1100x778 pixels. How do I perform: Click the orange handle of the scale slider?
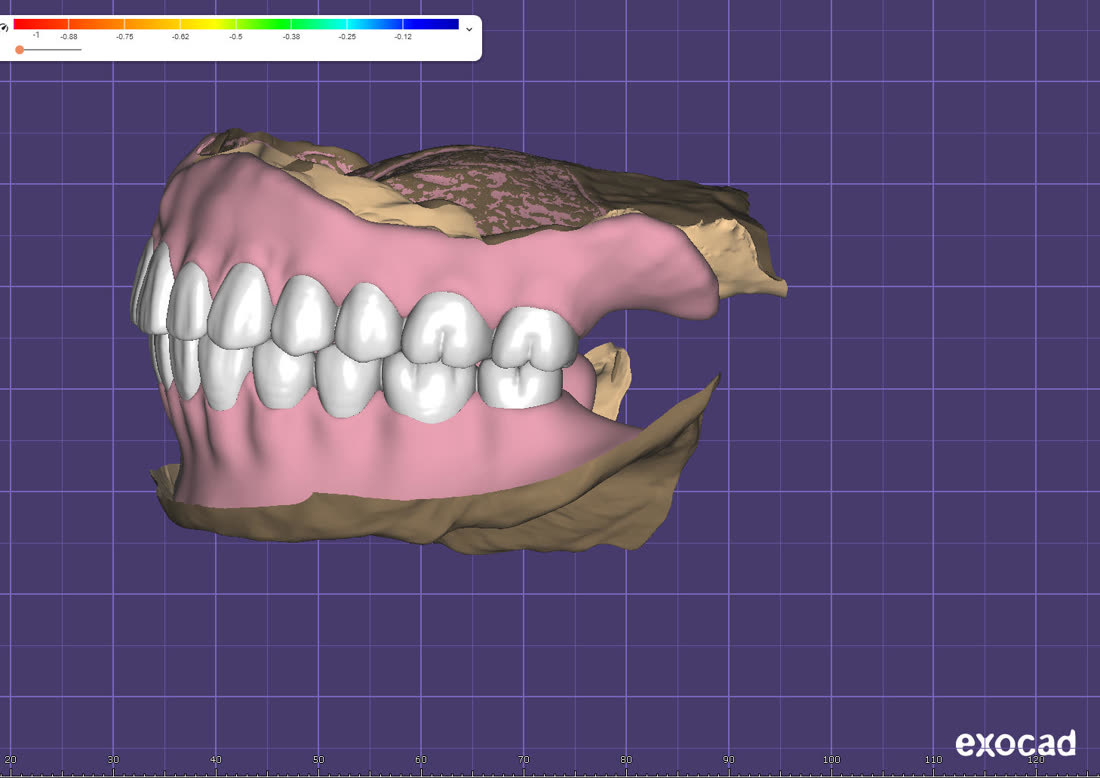[20, 50]
